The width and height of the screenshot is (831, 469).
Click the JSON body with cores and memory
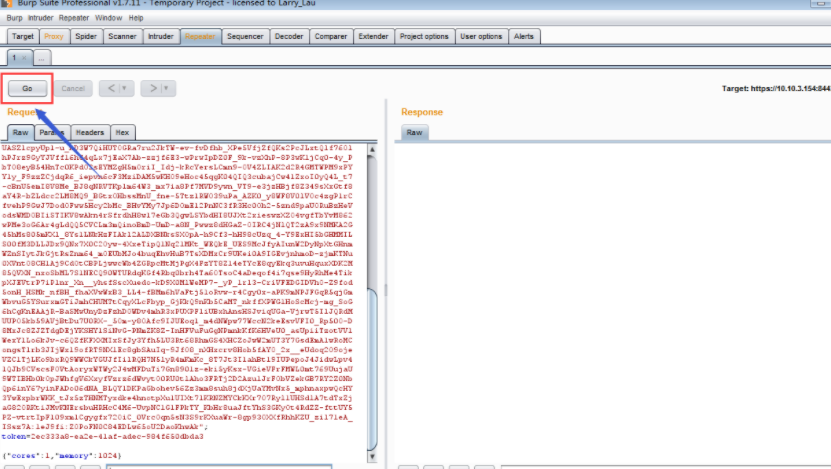click(61, 456)
